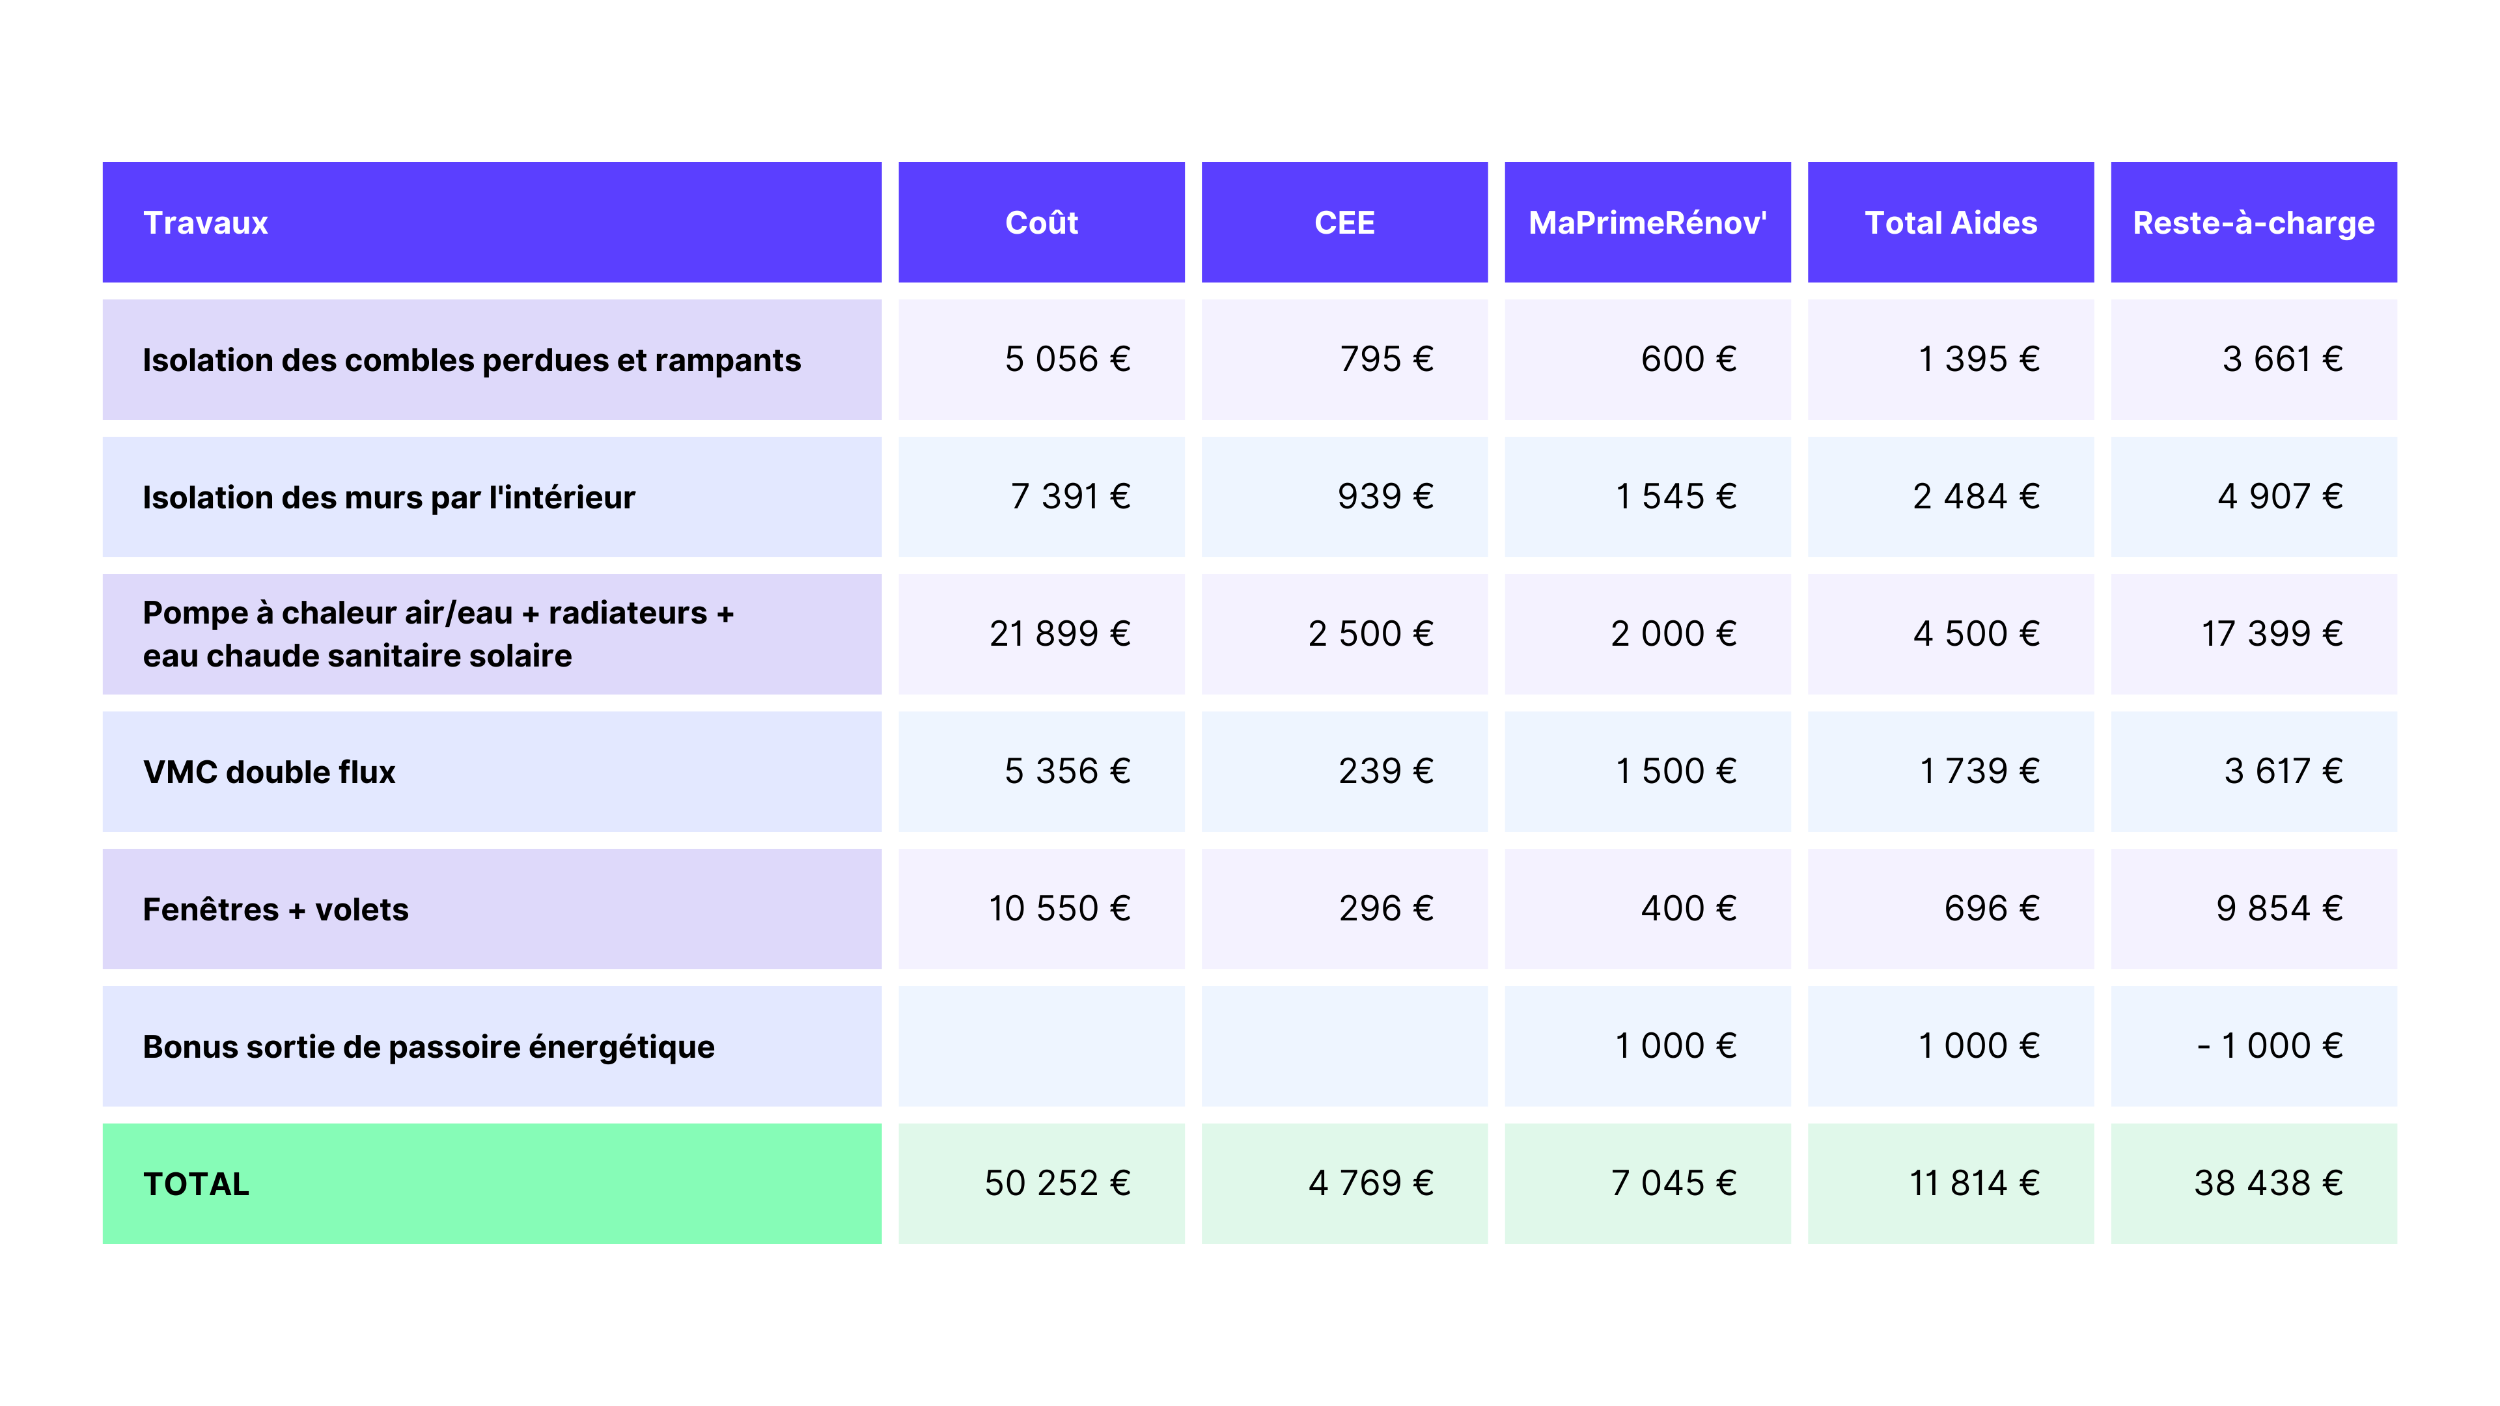The image size is (2500, 1406).
Task: Click the green TOTAL row label
Action: point(492,1183)
